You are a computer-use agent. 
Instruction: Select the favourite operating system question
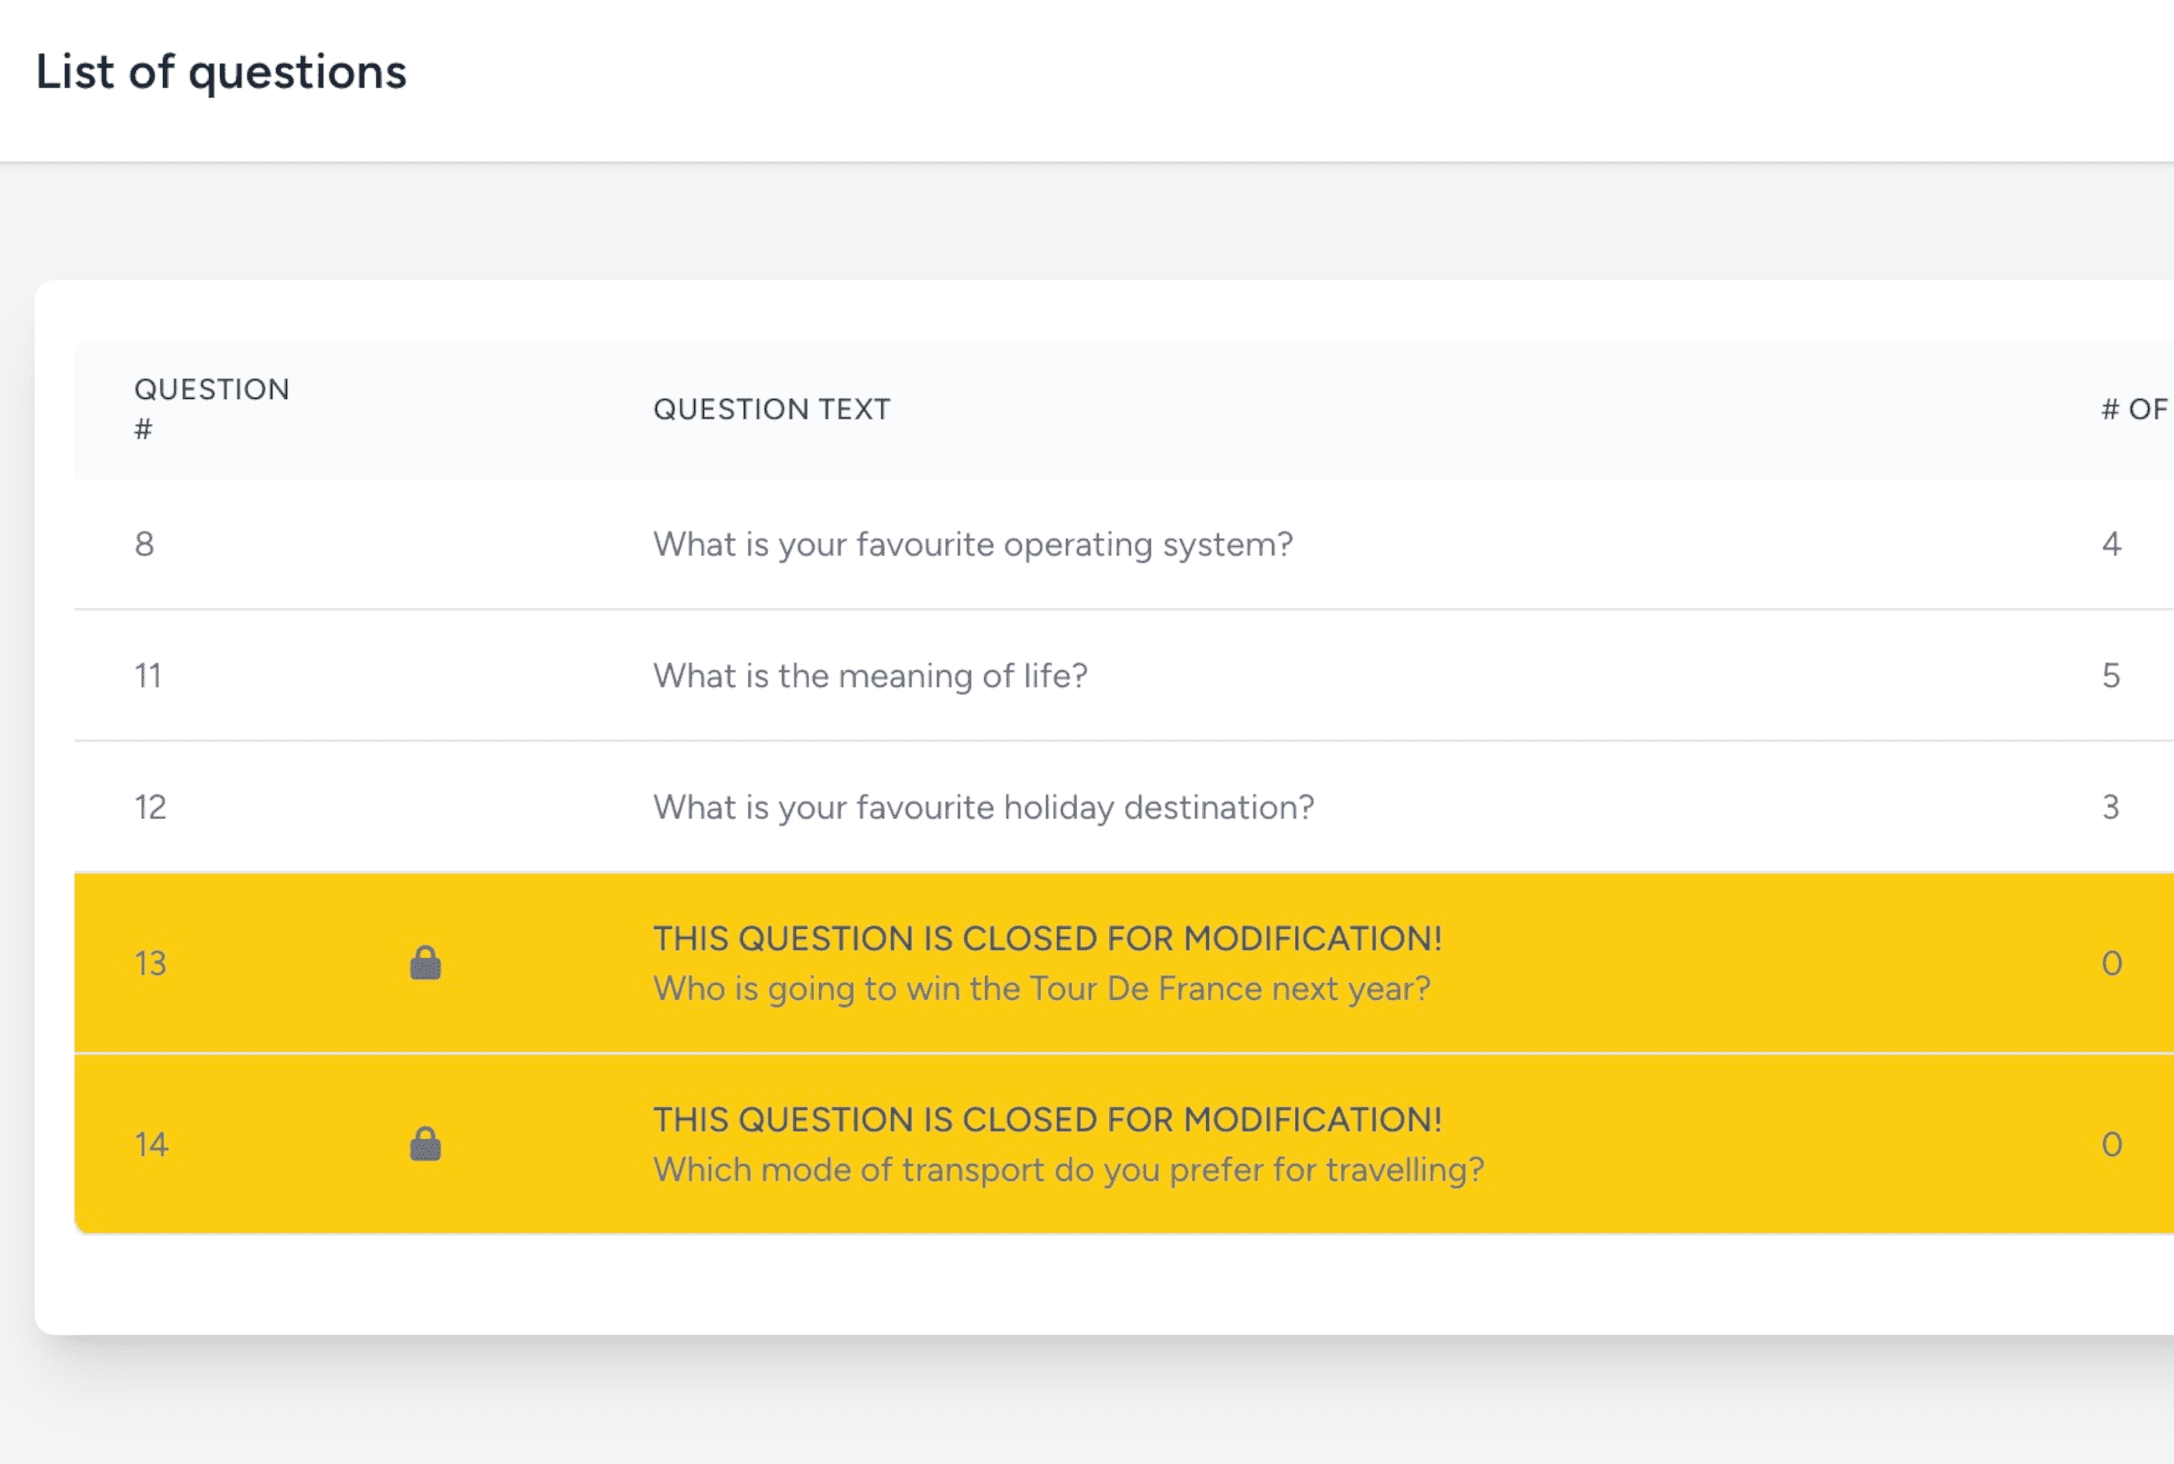click(972, 544)
